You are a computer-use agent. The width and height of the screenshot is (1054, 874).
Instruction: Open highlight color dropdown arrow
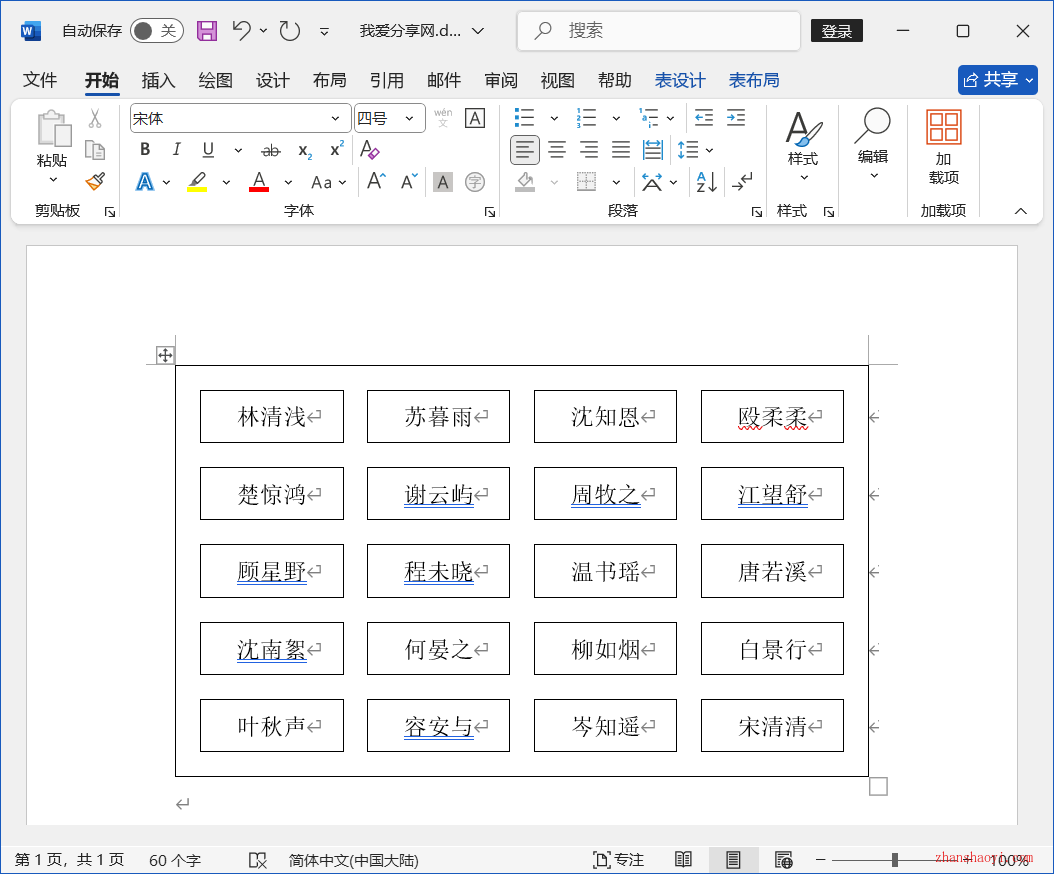pyautogui.click(x=227, y=182)
